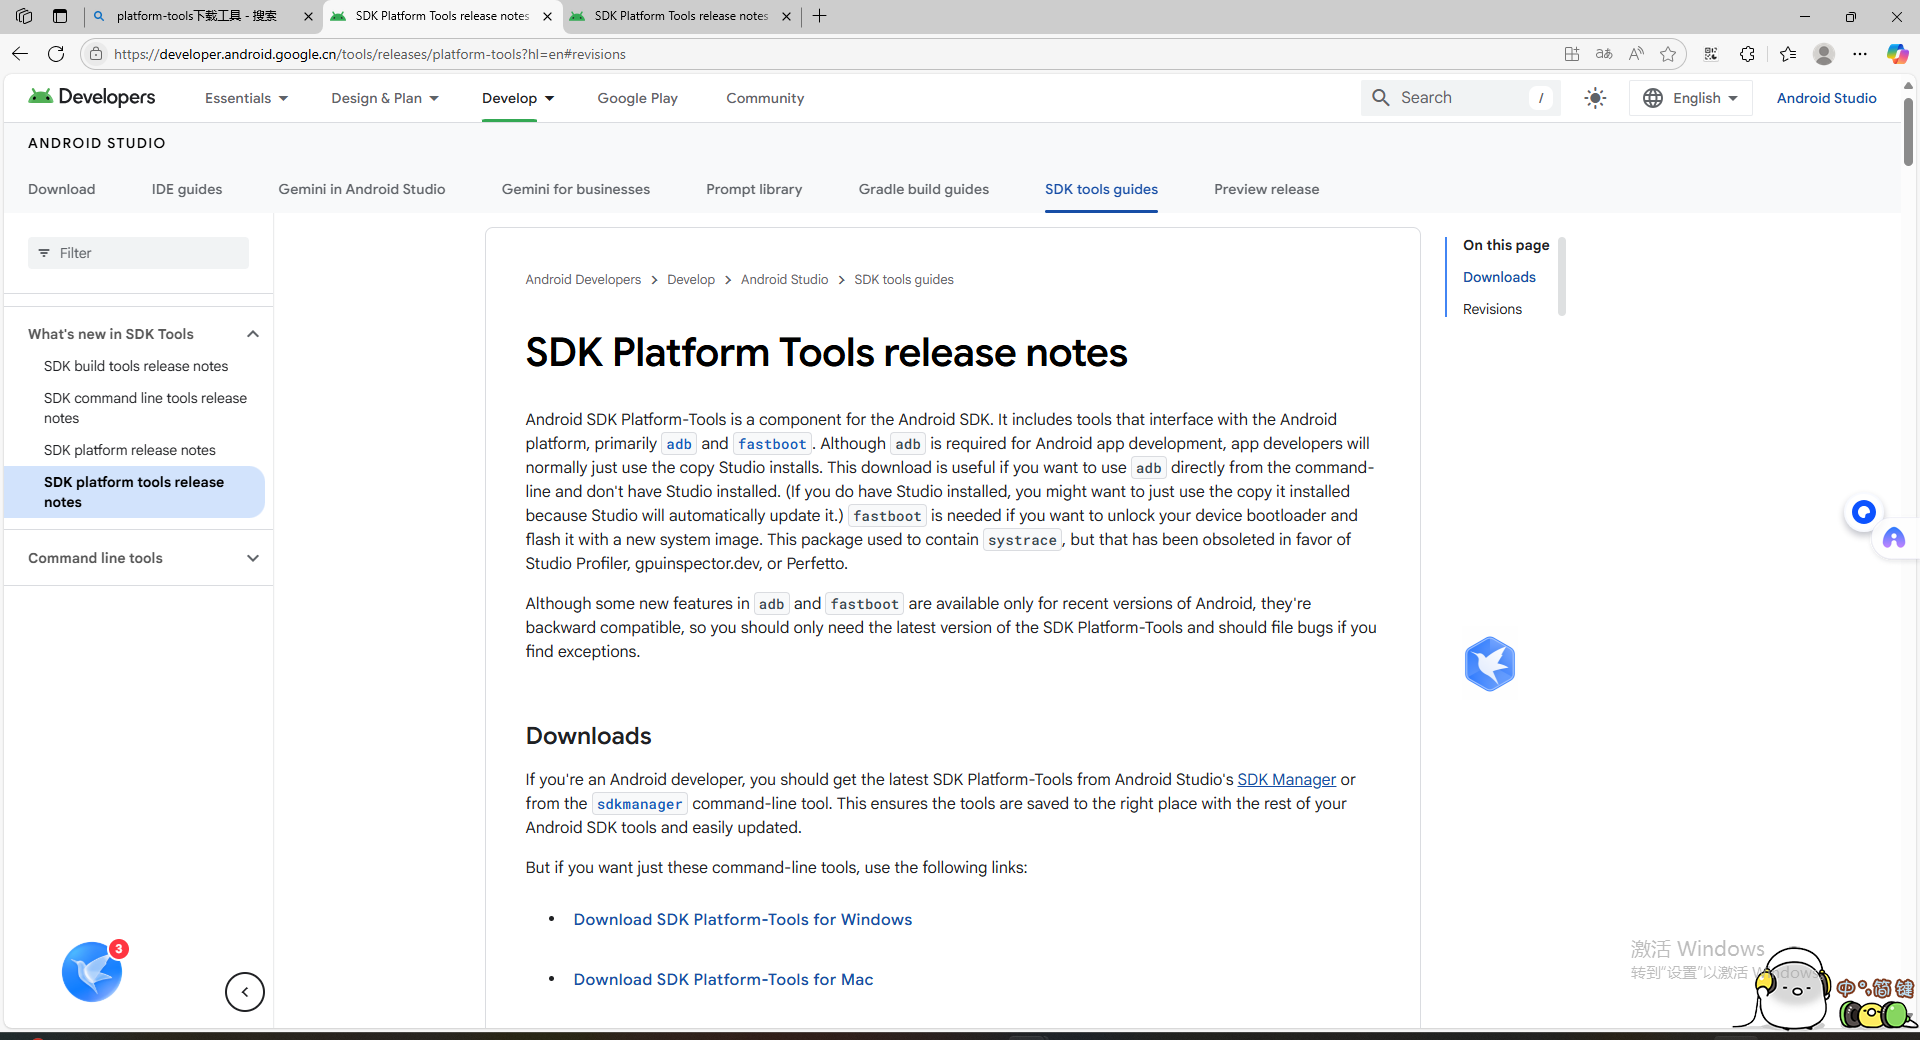Close the platform-tools search tab
1920x1040 pixels.
308,16
